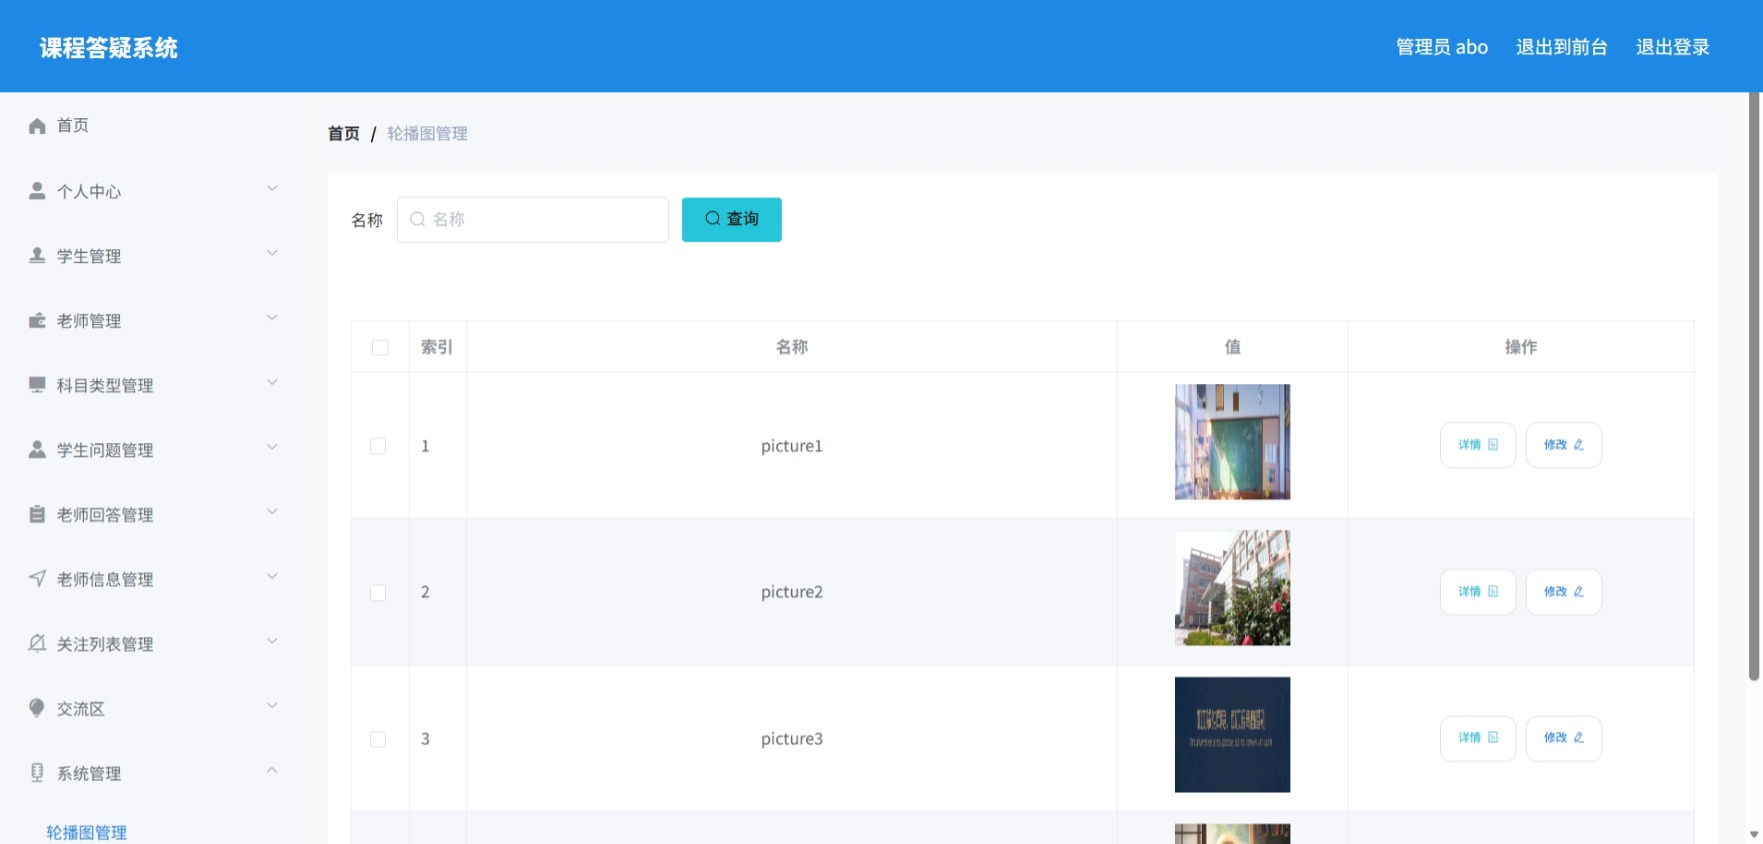This screenshot has height=844, width=1763.
Task: Click the pencil icon in picture1's 修改 button
Action: 1579,445
